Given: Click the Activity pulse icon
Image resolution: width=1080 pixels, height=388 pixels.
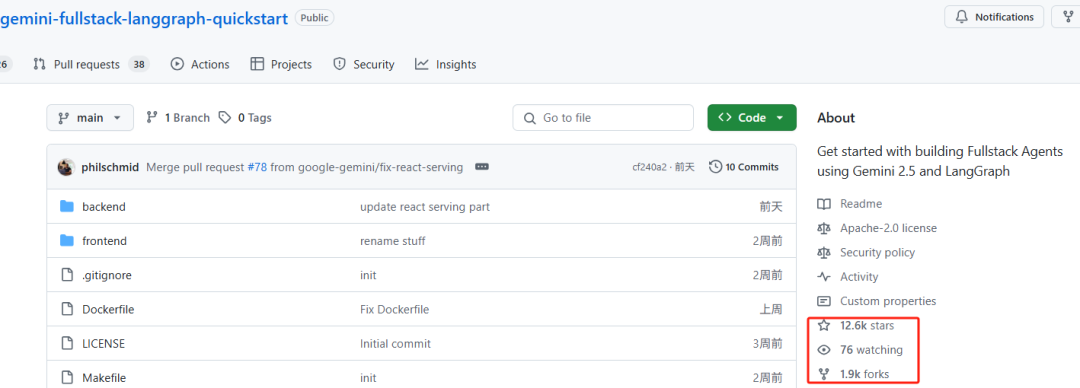Looking at the screenshot, I should 824,276.
